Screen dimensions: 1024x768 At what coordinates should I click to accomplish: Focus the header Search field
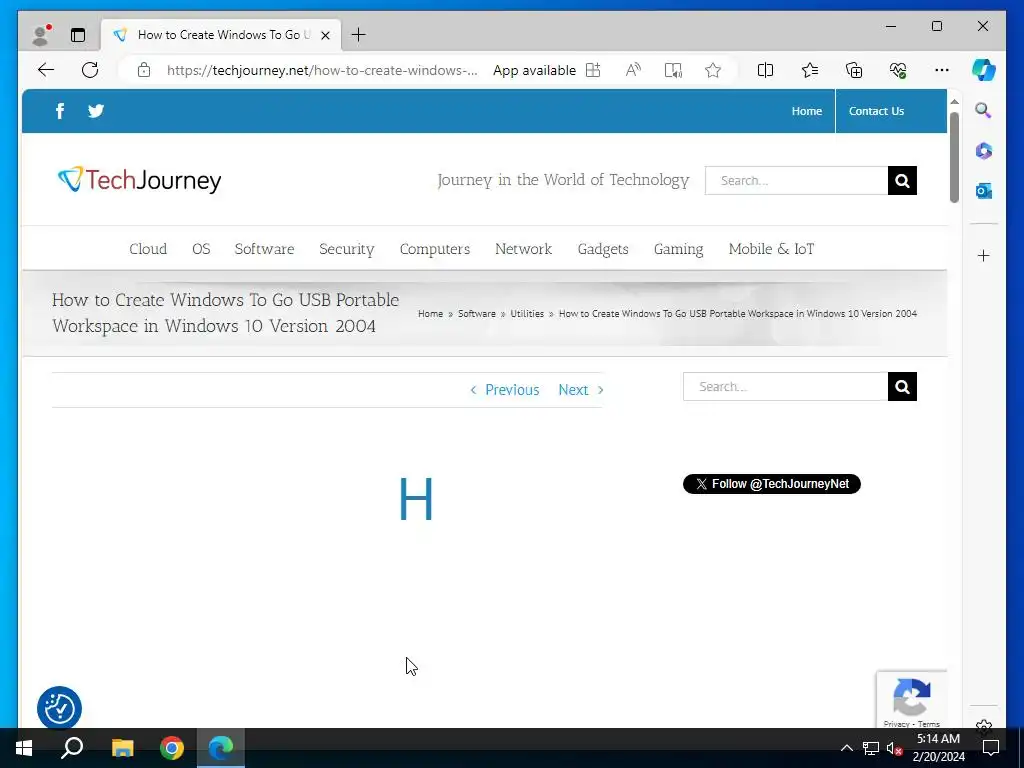pyautogui.click(x=796, y=180)
